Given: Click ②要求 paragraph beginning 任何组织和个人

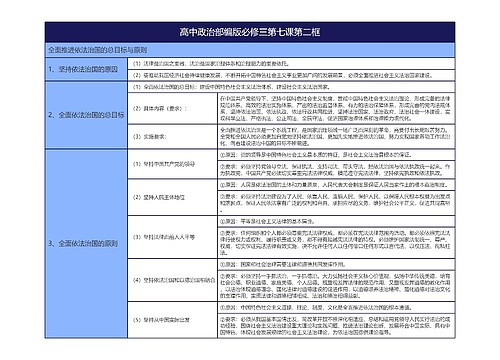Looking at the screenshot, I should (336, 243).
